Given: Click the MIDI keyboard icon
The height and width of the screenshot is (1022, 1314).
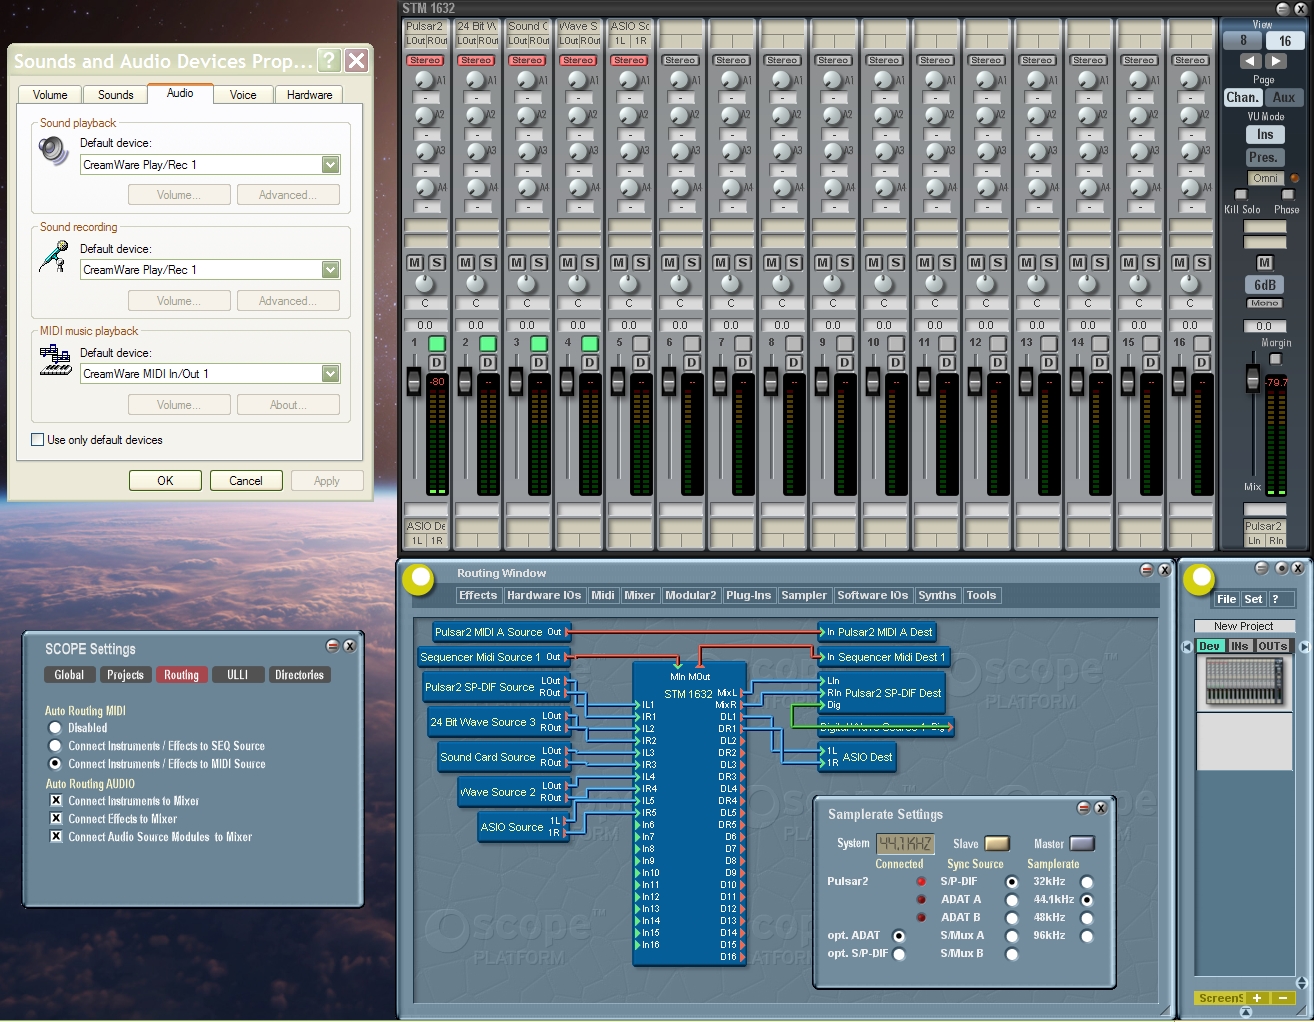Looking at the screenshot, I should (55, 360).
